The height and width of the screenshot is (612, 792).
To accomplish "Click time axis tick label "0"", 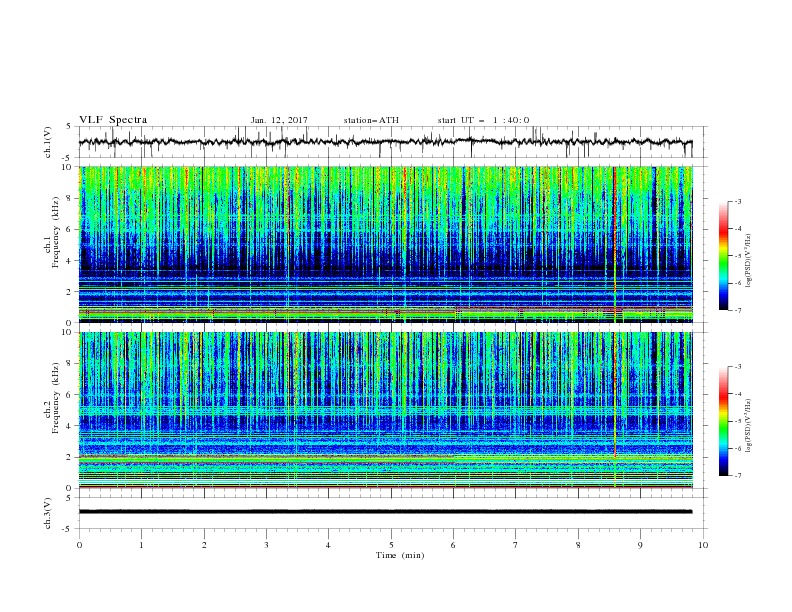I will point(79,545).
